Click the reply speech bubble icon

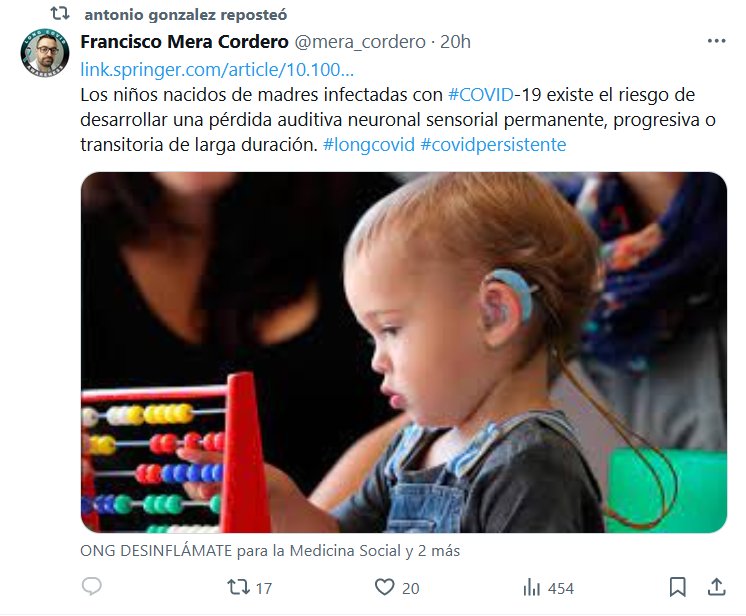tap(92, 587)
